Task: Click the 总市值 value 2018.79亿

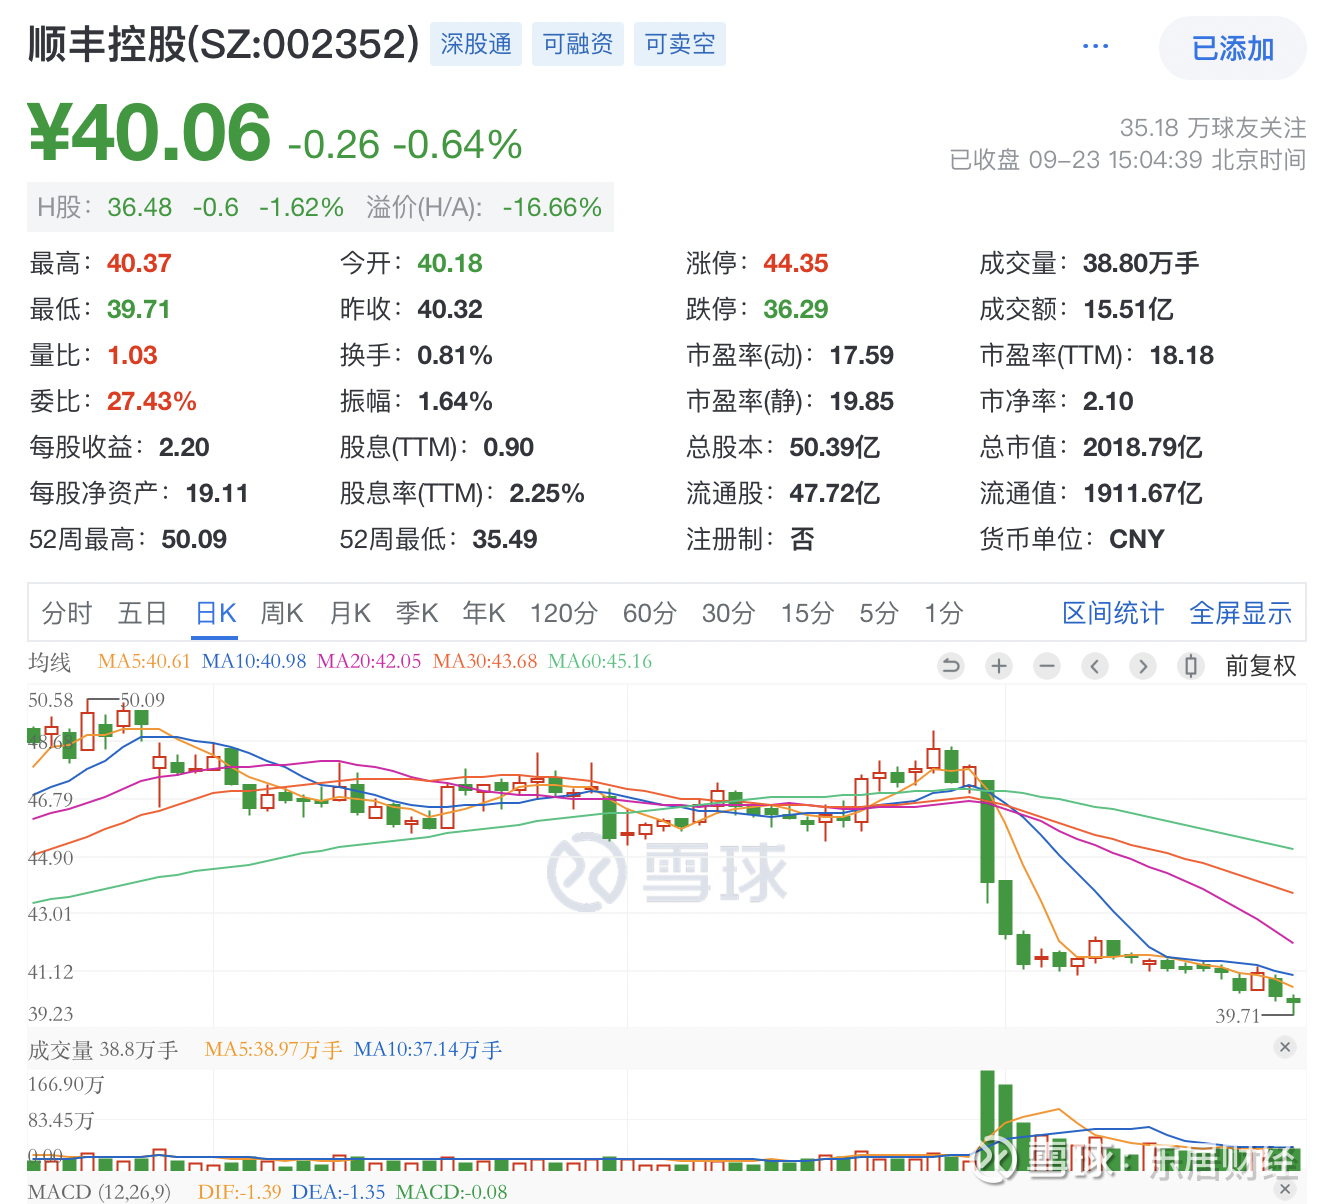Action: pyautogui.click(x=1142, y=447)
